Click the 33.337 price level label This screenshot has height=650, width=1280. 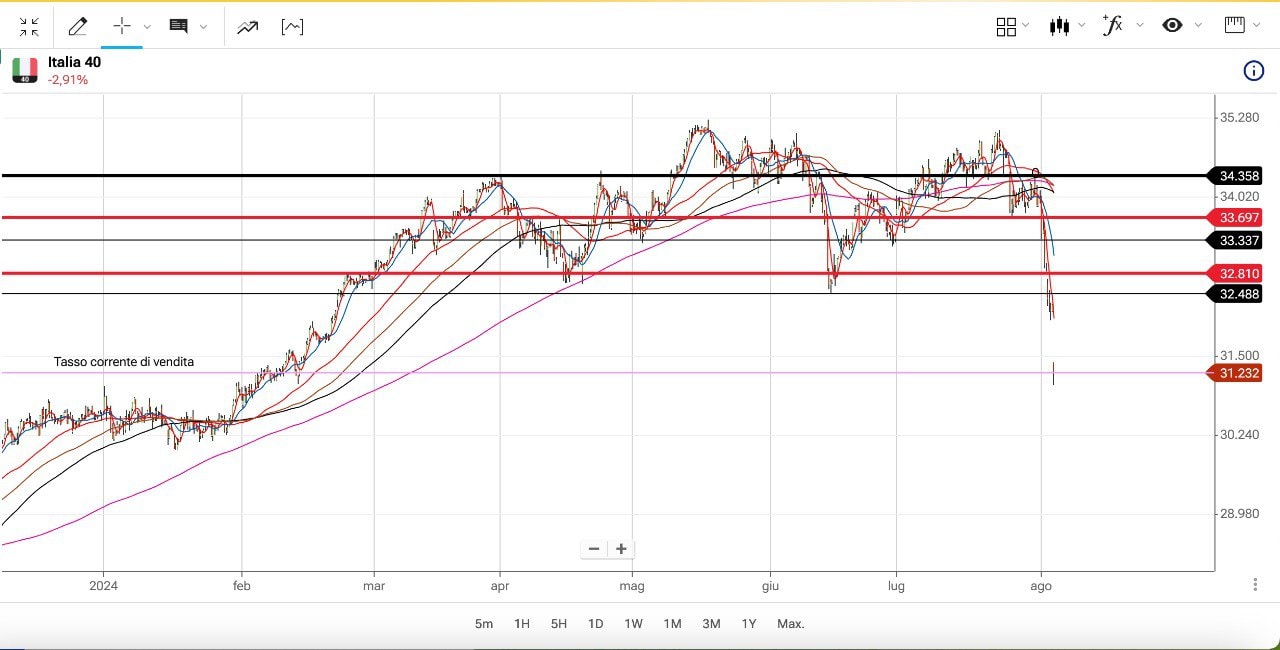(1236, 241)
